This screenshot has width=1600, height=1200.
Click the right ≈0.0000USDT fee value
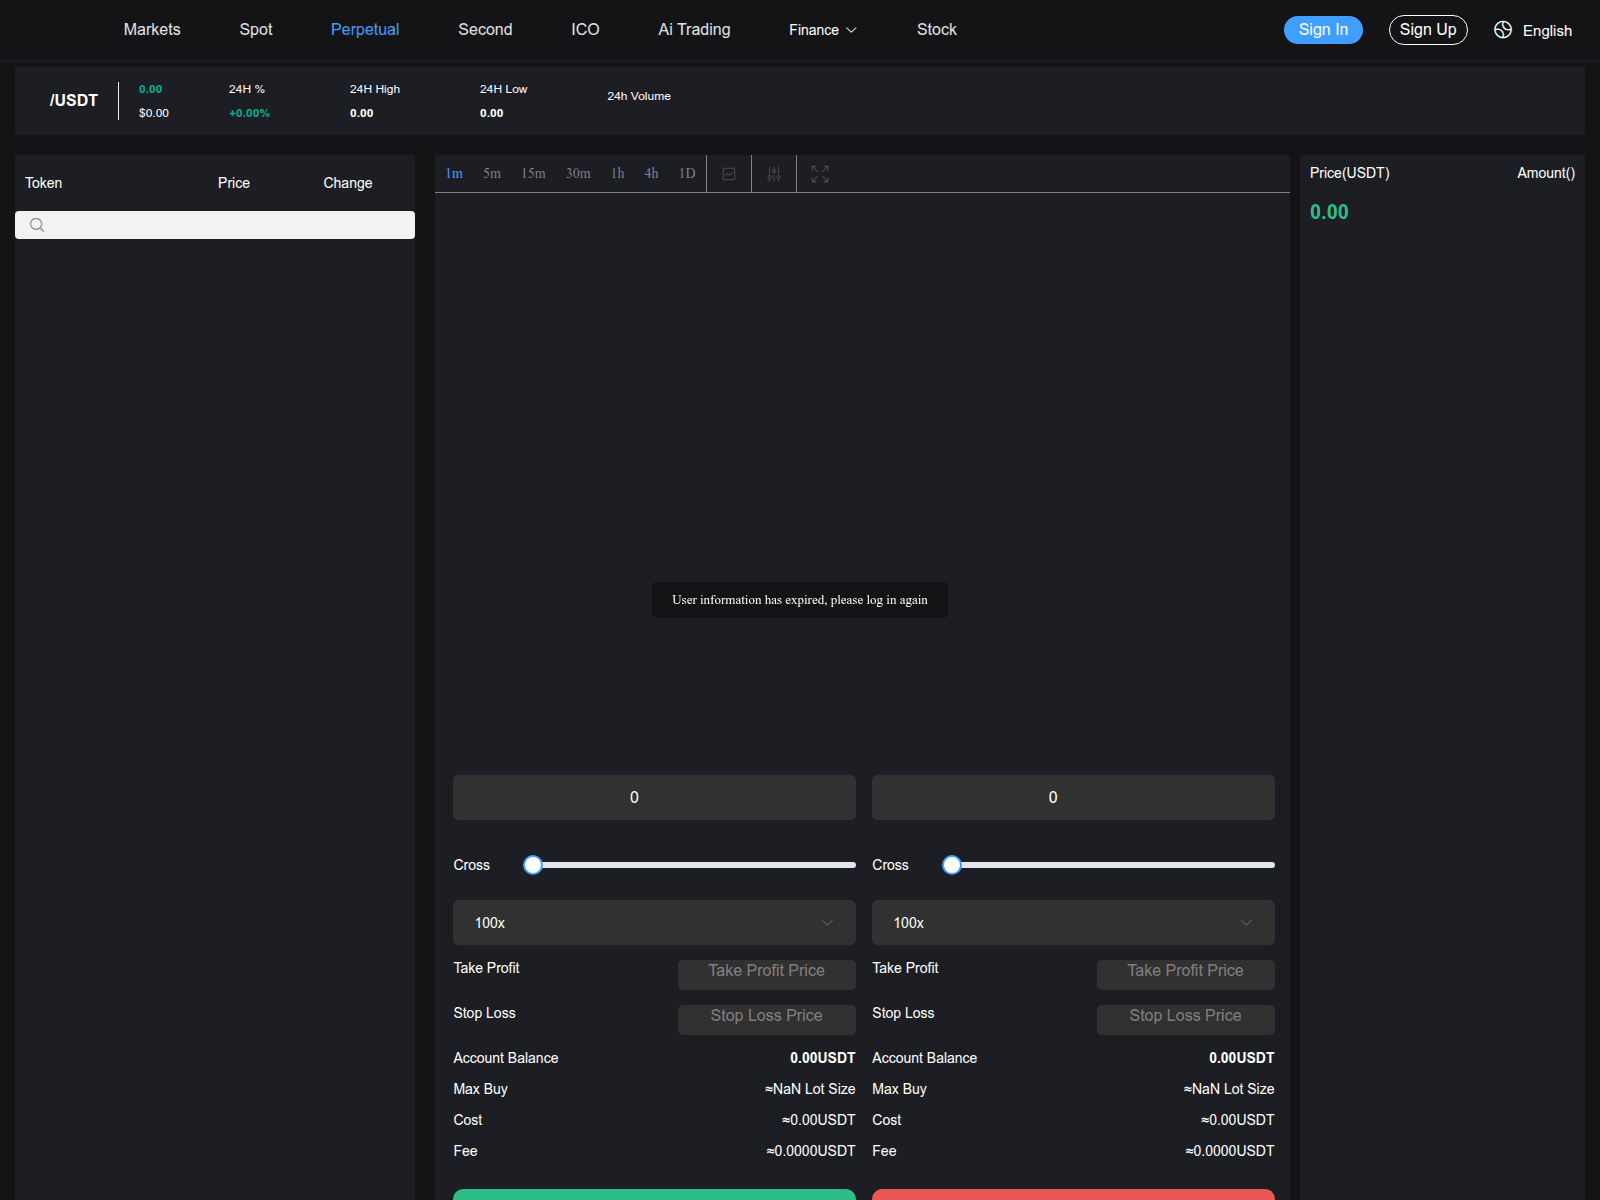1230,1151
